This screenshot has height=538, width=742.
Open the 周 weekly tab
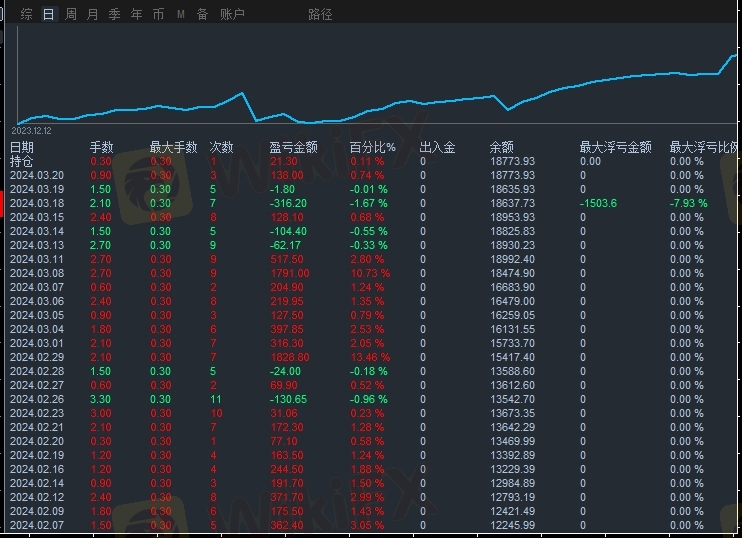[70, 15]
